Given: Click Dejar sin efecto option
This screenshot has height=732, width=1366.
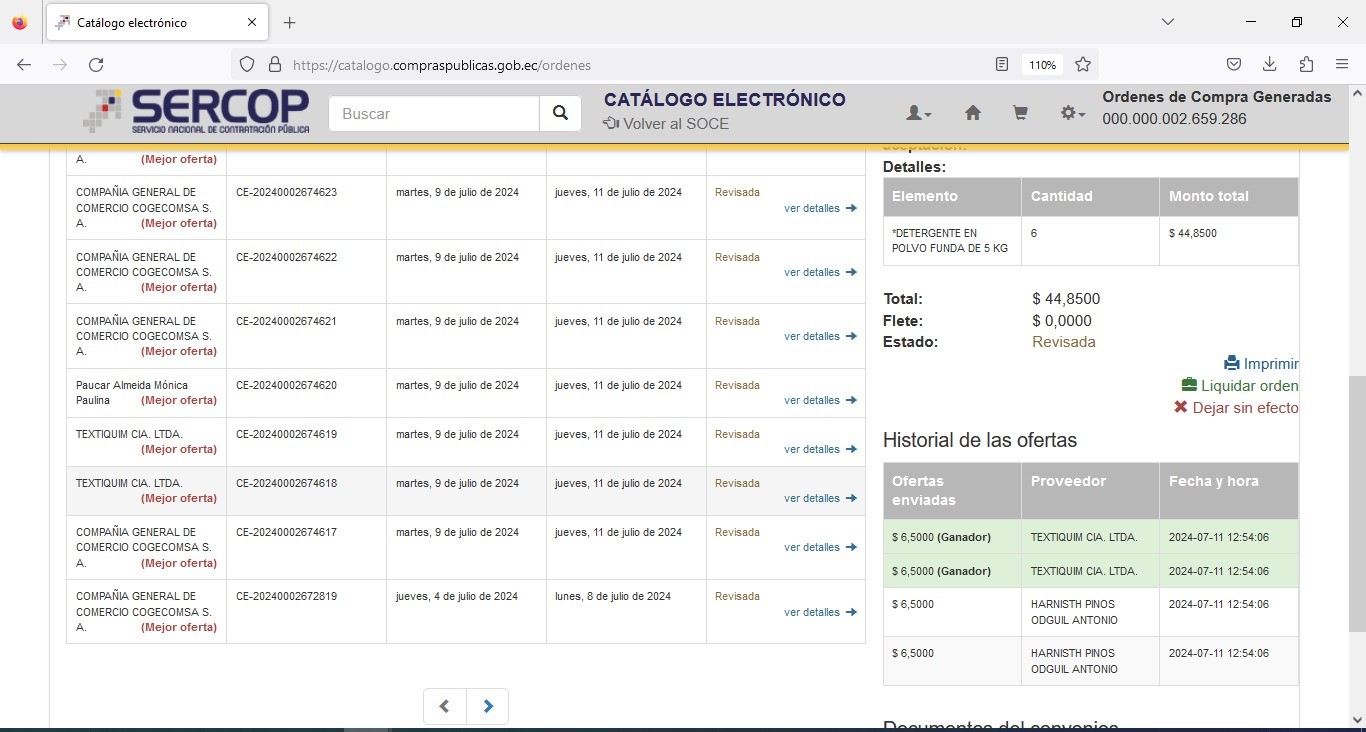Looking at the screenshot, I should [1236, 408].
